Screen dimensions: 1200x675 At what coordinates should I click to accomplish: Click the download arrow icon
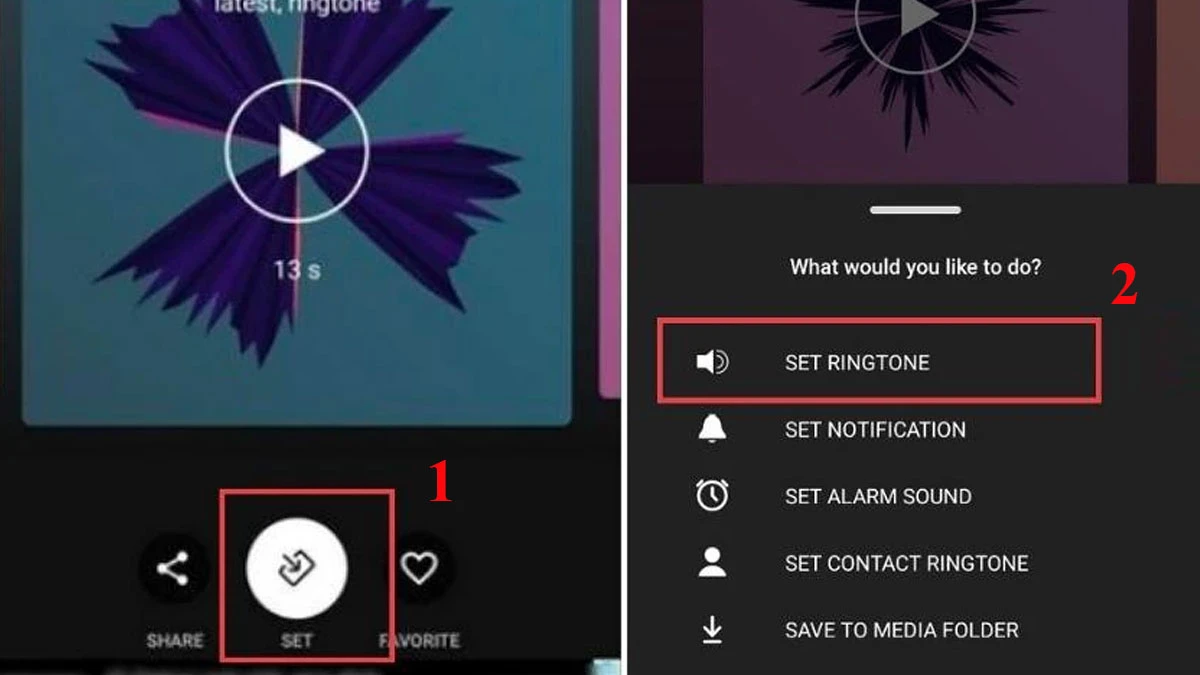coord(712,630)
